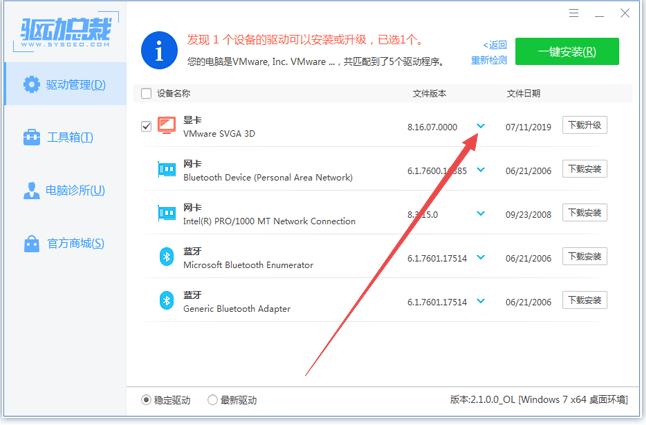Click the 文件版本 column header
The image size is (646, 425).
429,93
